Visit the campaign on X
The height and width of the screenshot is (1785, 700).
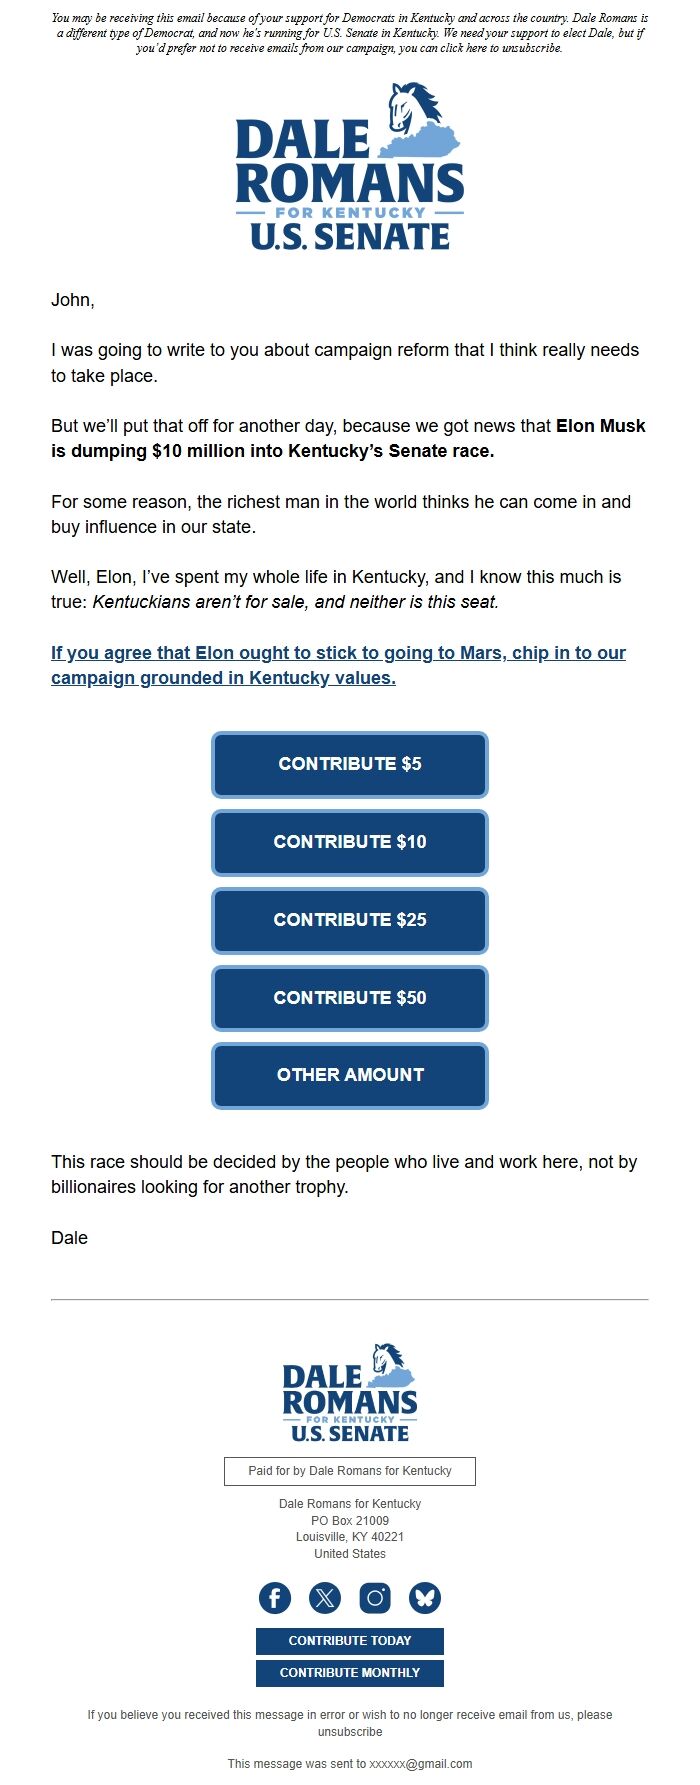point(325,1597)
